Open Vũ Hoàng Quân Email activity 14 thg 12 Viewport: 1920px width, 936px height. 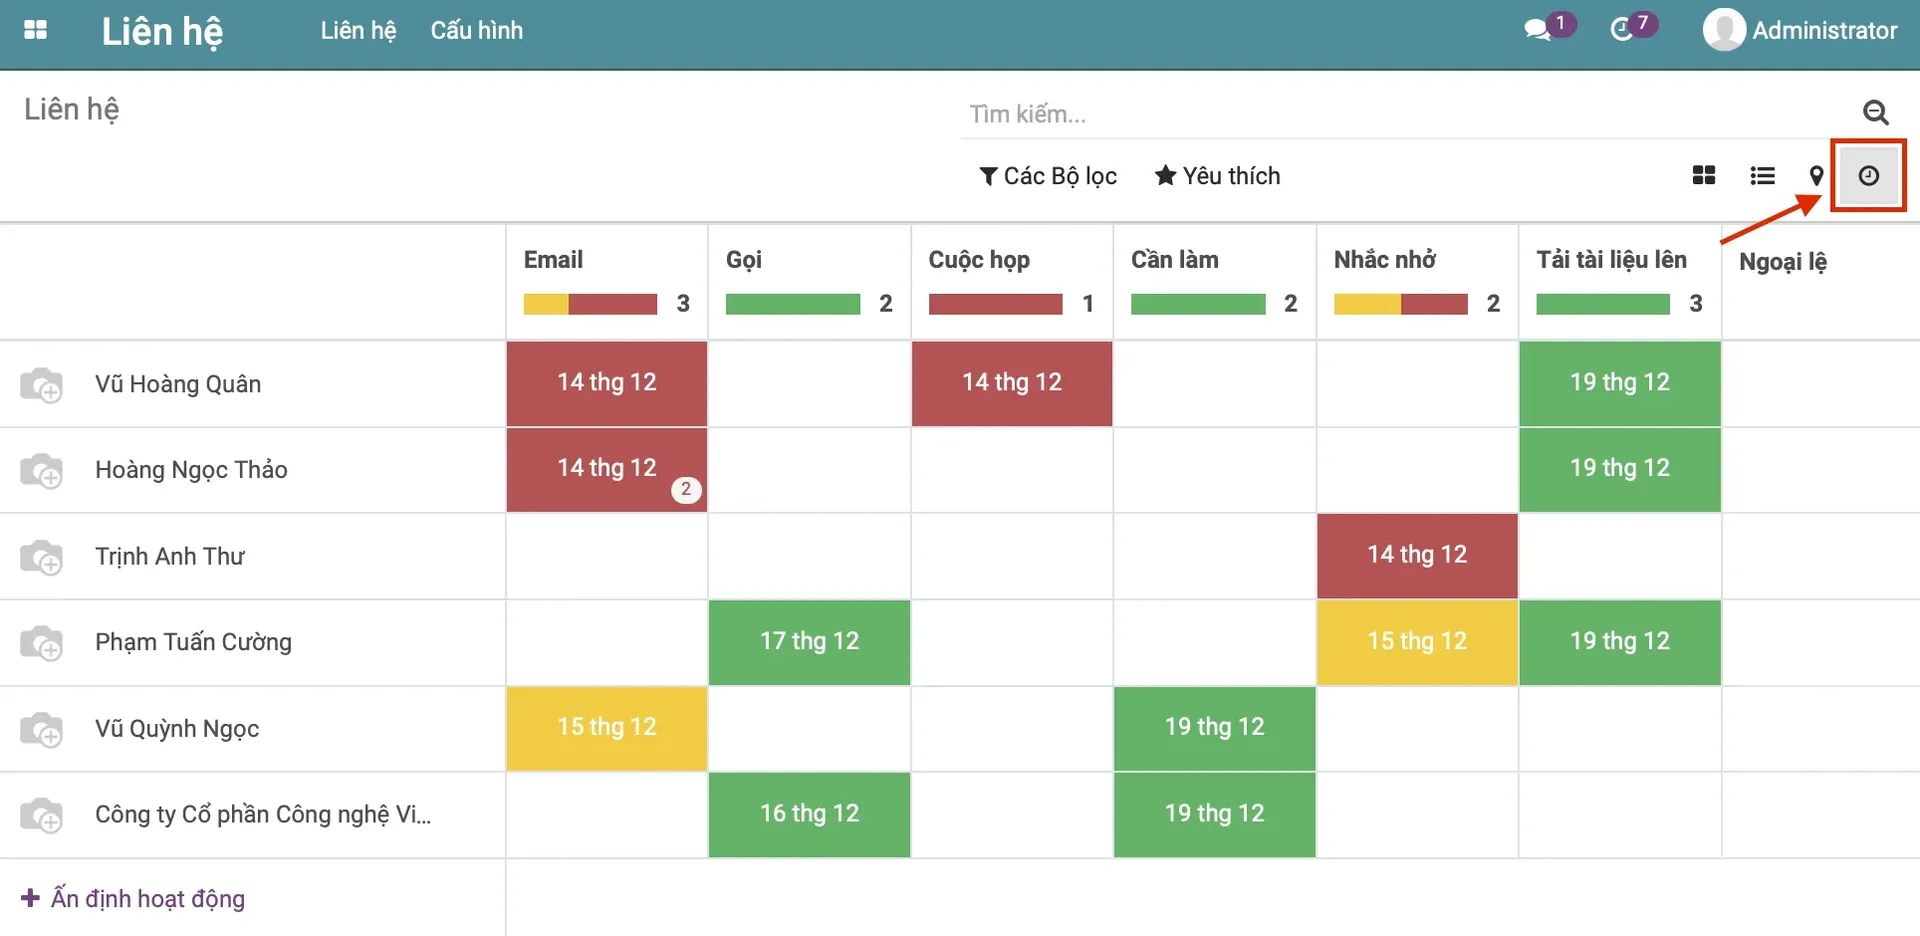[x=607, y=384]
